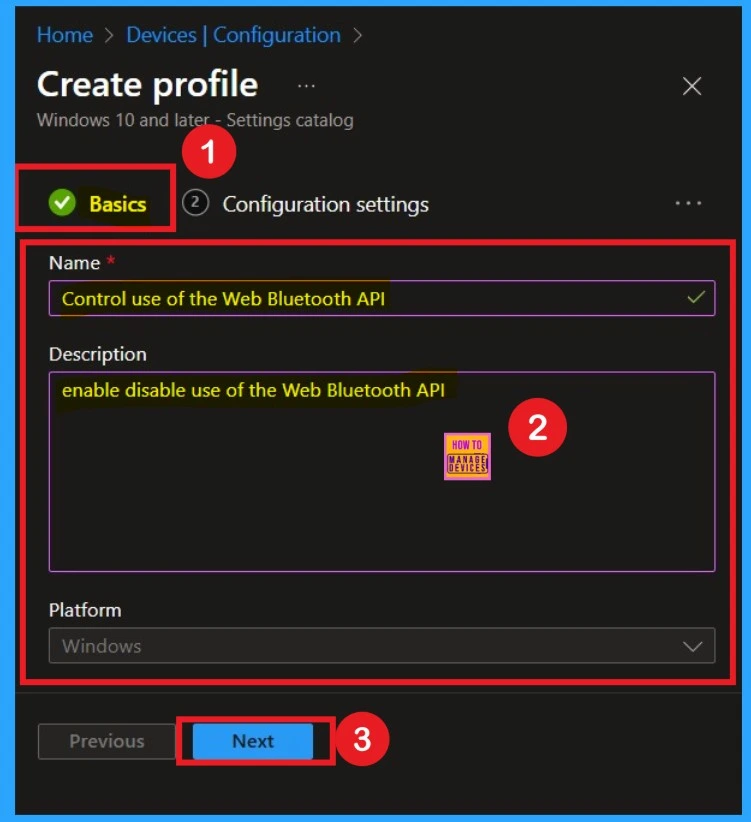Click the Platform label

click(85, 610)
